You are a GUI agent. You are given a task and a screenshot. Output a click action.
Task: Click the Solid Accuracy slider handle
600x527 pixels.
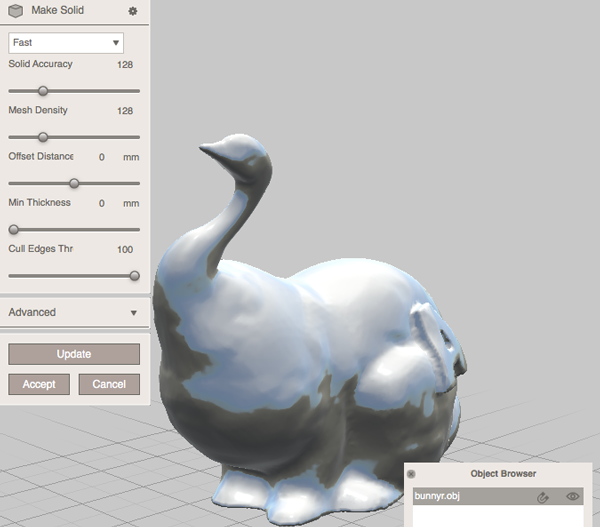tap(43, 91)
